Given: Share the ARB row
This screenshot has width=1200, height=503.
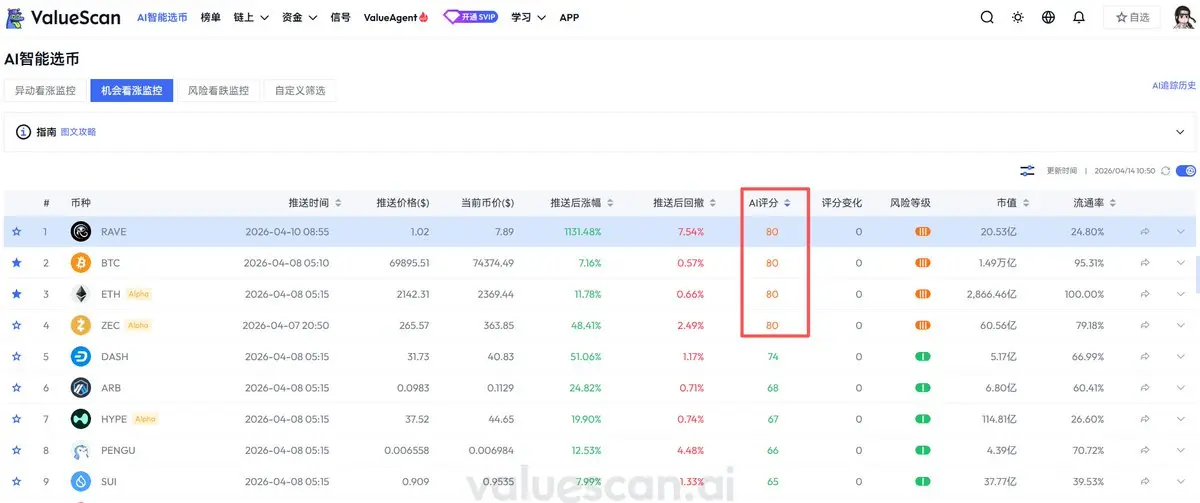Looking at the screenshot, I should 1145,387.
